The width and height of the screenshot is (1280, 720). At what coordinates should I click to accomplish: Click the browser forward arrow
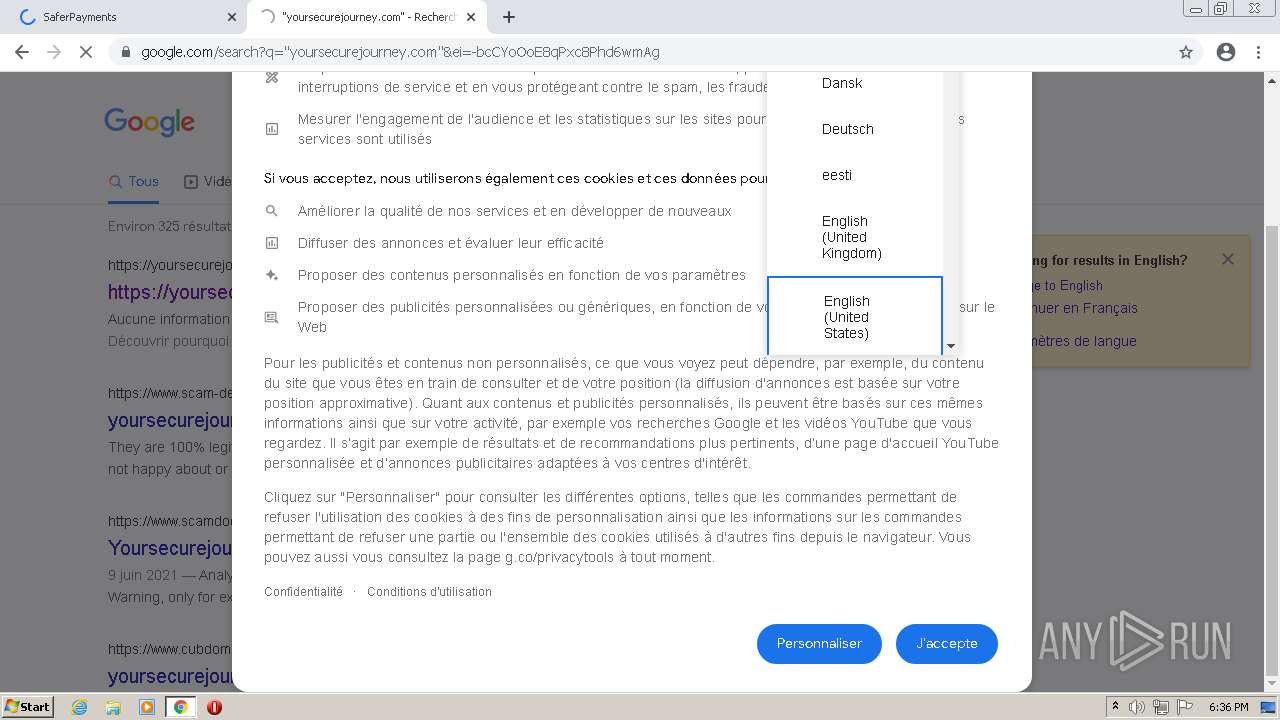tap(54, 52)
